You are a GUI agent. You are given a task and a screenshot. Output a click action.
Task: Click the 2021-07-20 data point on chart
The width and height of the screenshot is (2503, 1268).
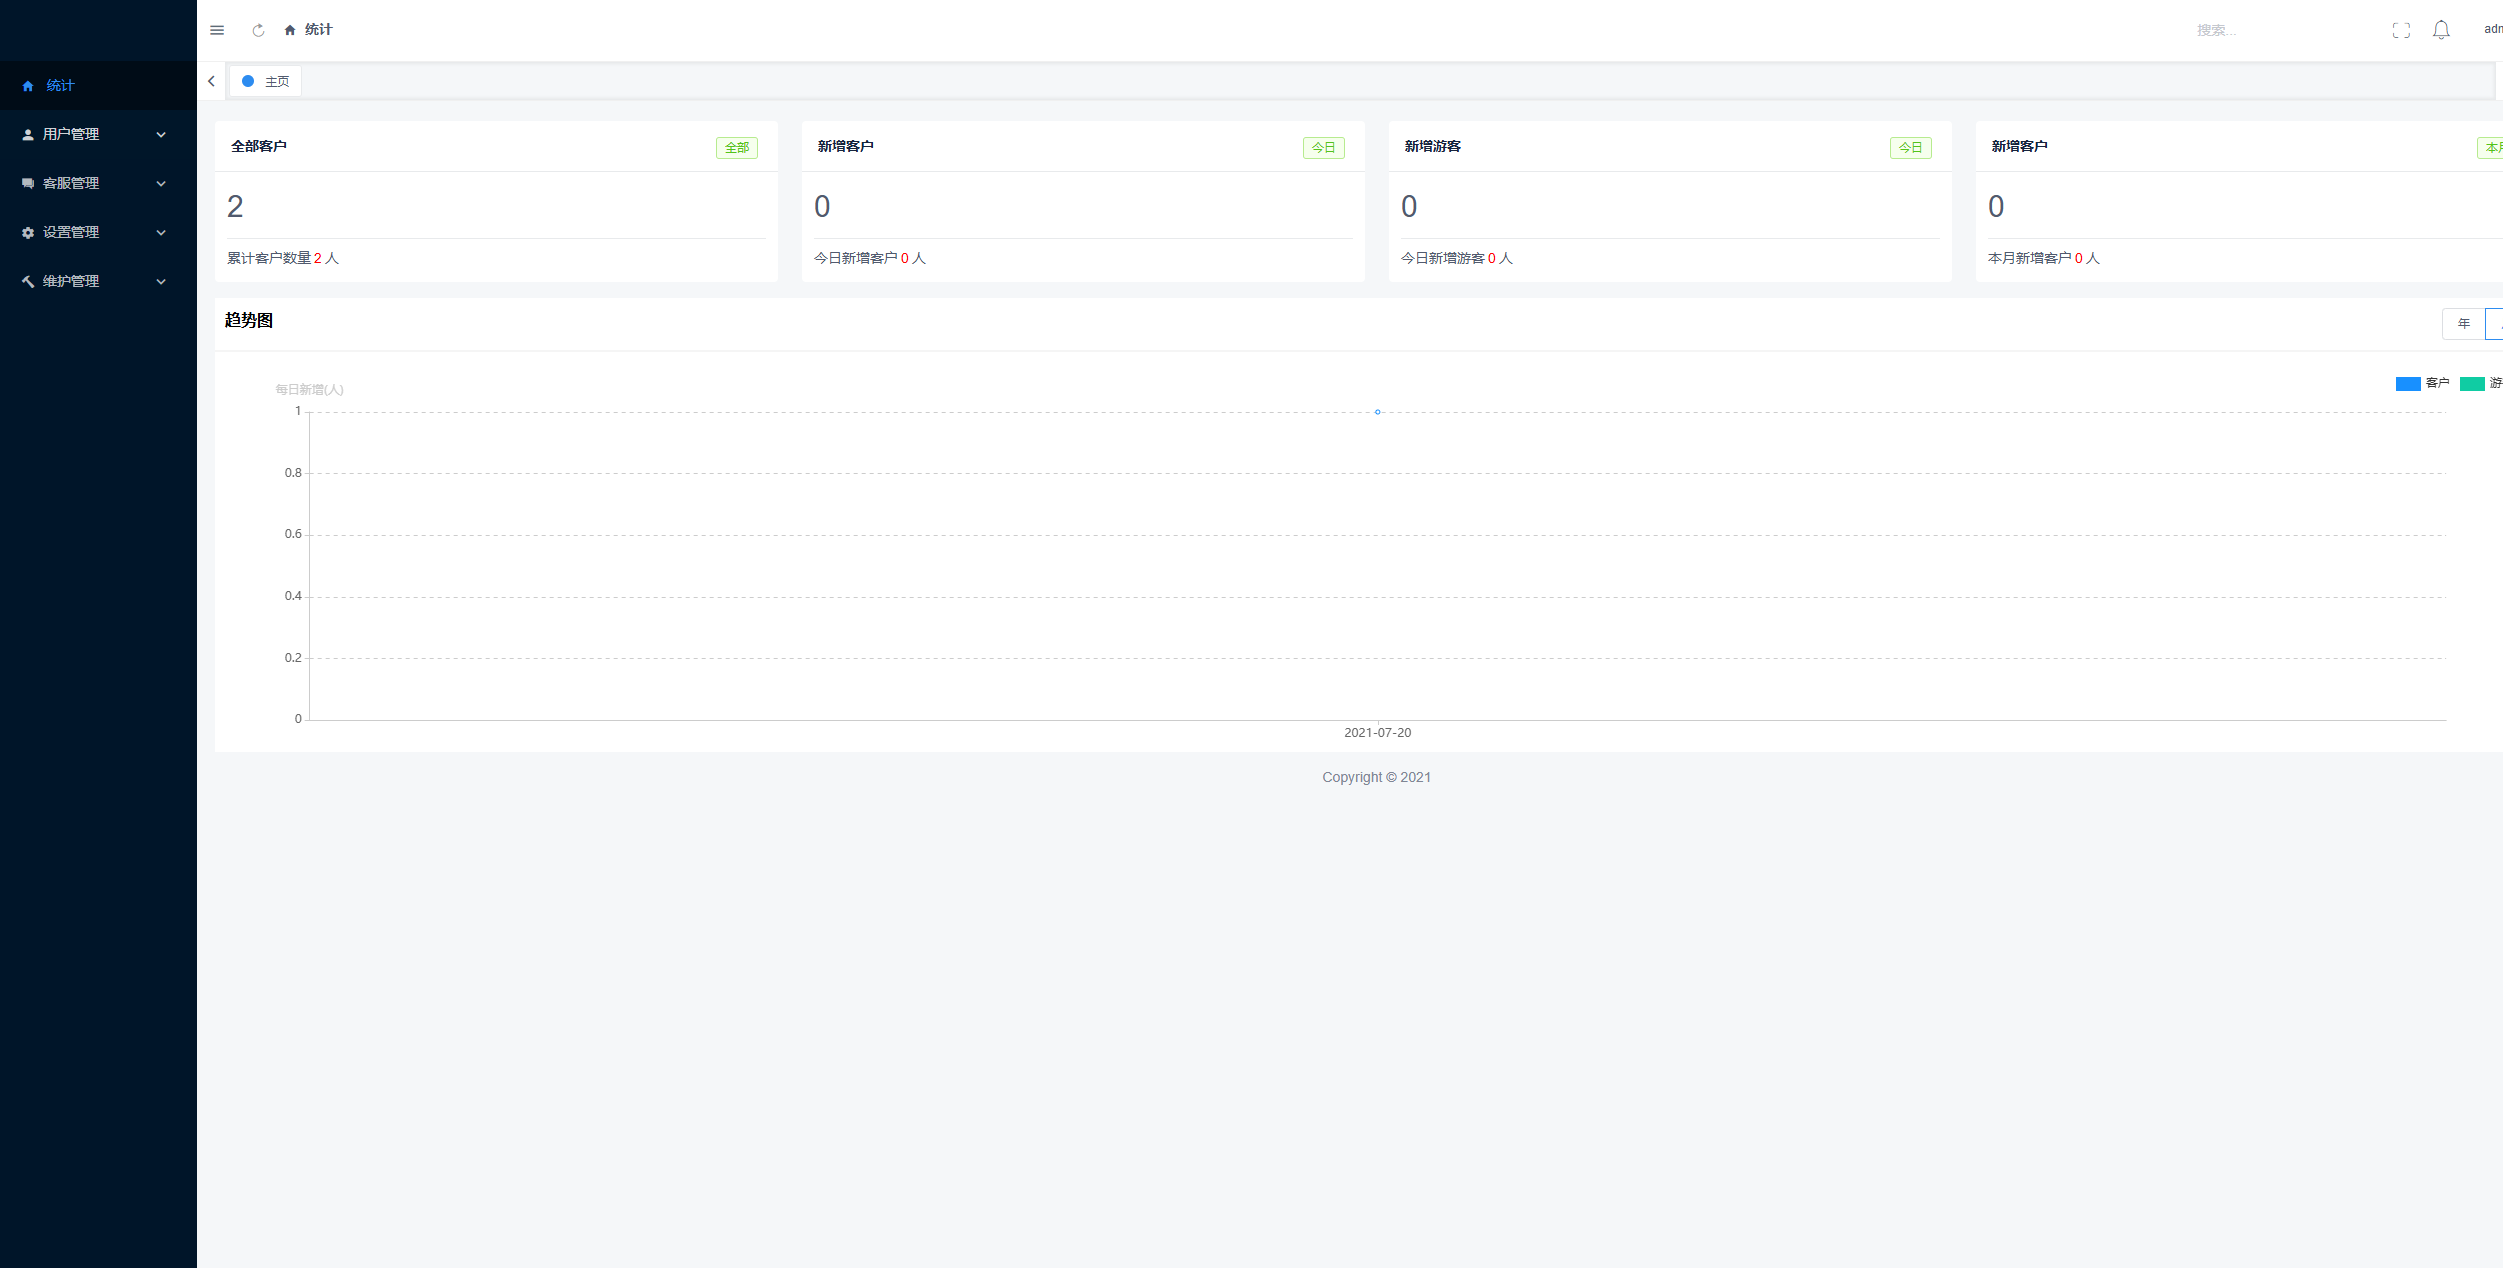point(1377,412)
